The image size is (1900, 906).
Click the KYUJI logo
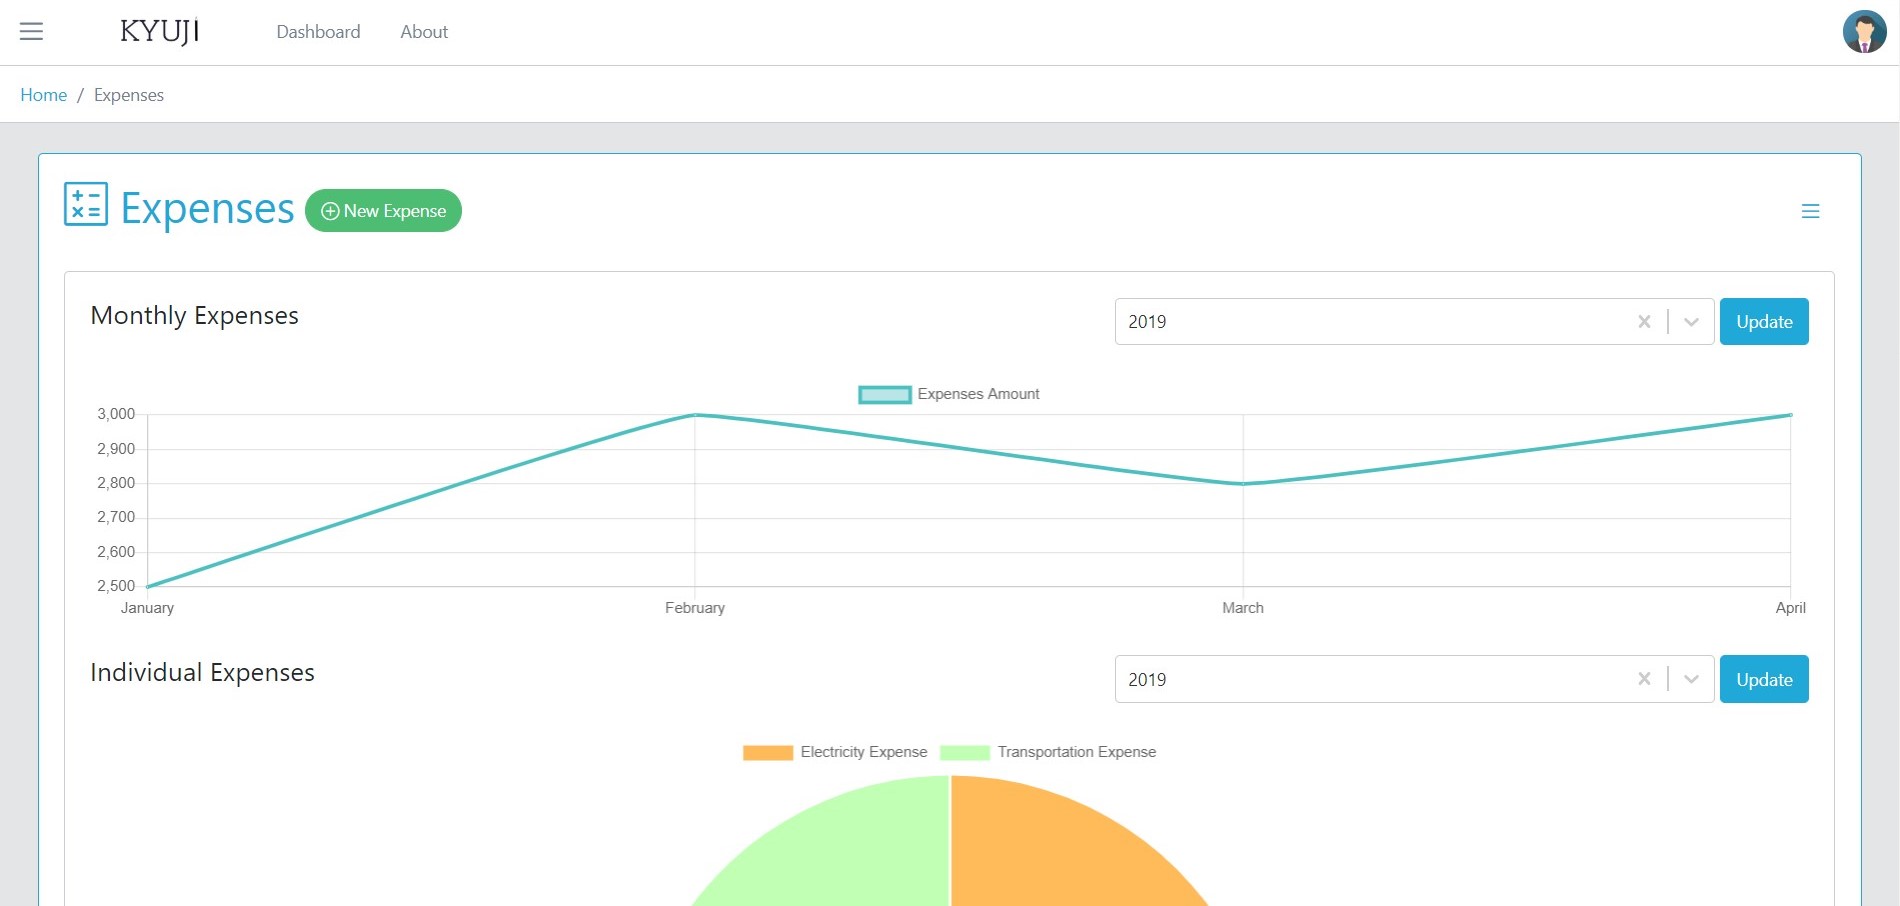pyautogui.click(x=160, y=32)
